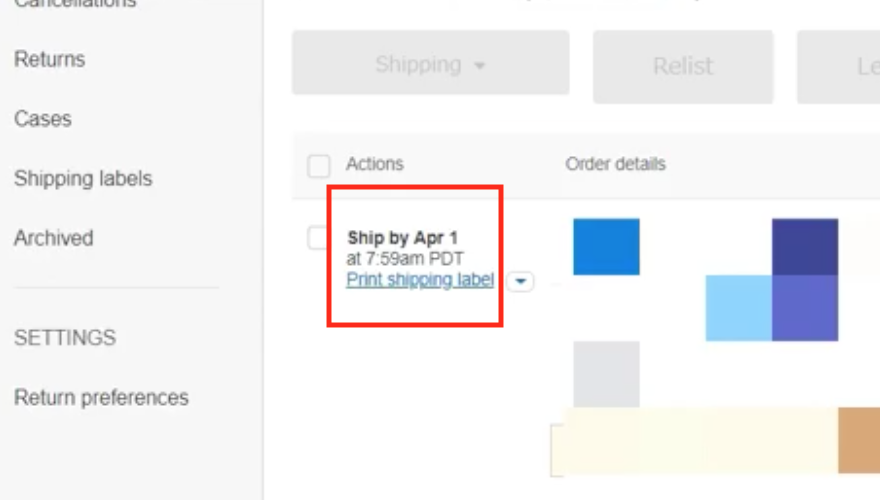Open the blue item thumbnail in Order details
This screenshot has width=880, height=500.
tap(606, 247)
